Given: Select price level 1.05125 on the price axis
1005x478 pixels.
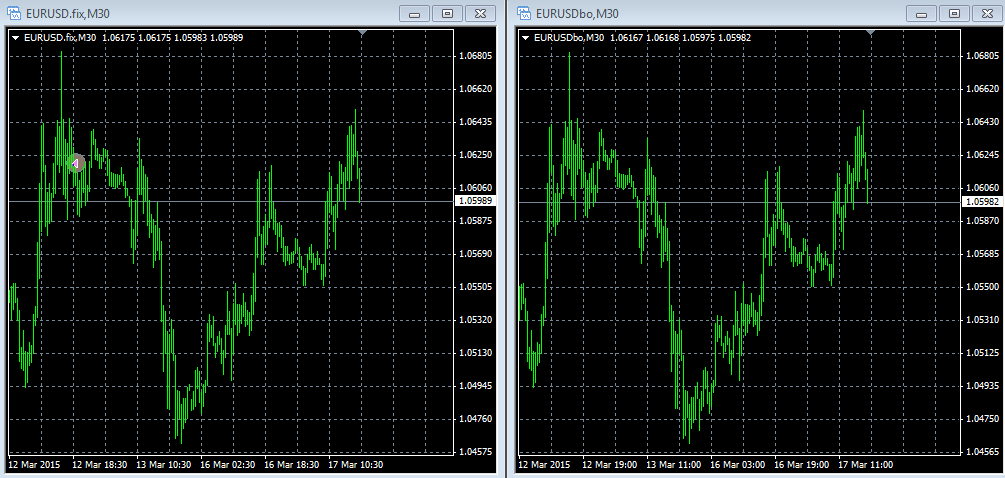Looking at the screenshot, I should [983, 352].
